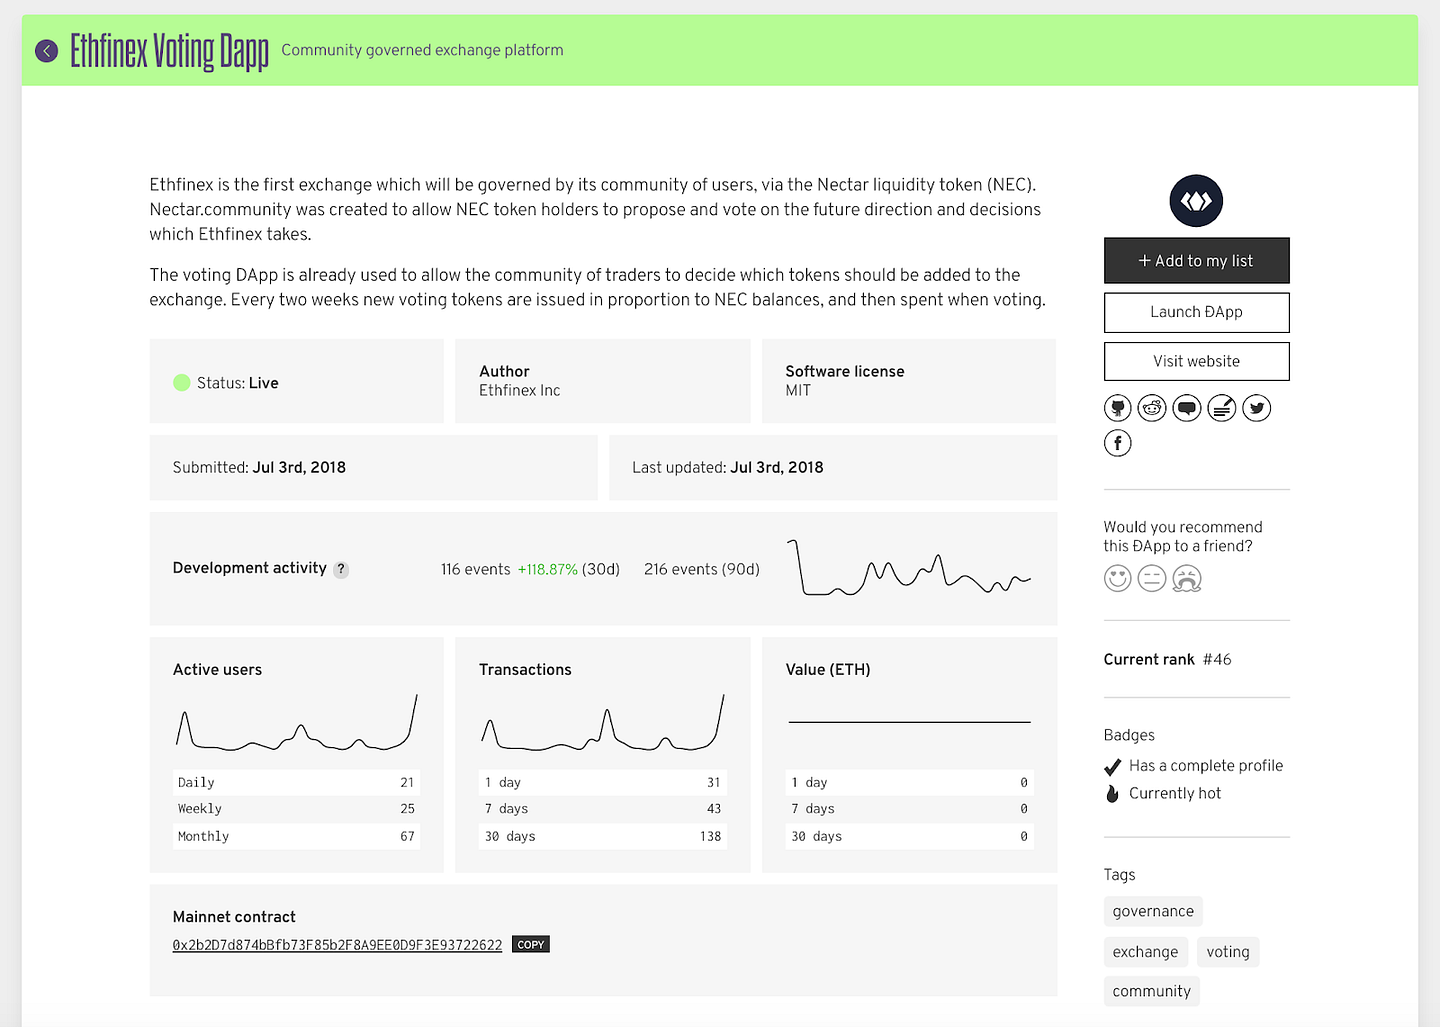Copy the mainnet contract address
The image size is (1440, 1027).
coord(531,944)
